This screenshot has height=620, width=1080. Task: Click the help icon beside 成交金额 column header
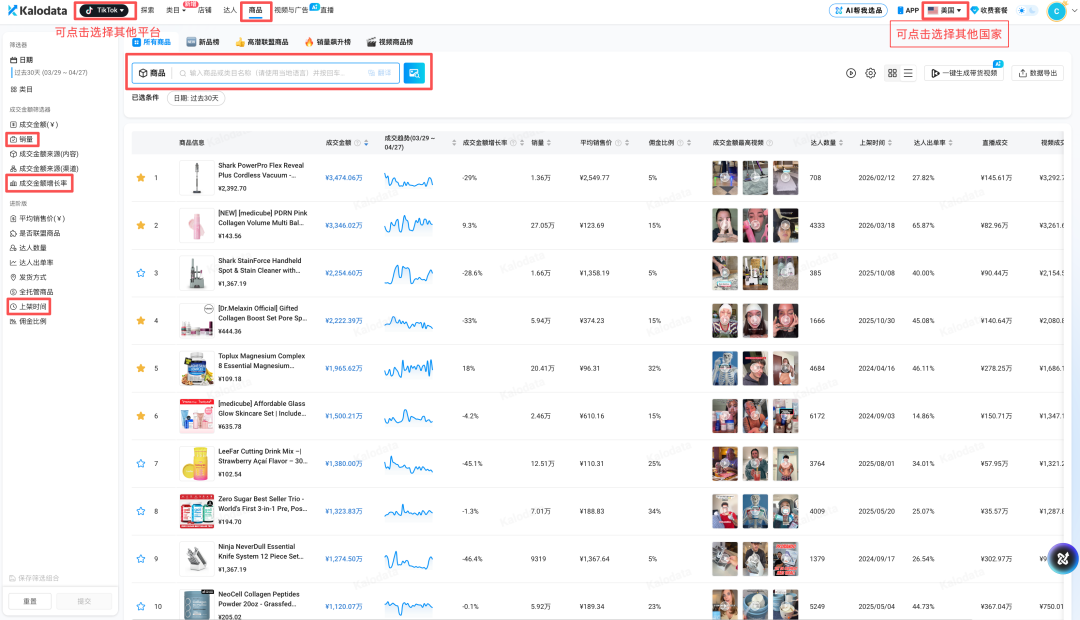point(357,143)
